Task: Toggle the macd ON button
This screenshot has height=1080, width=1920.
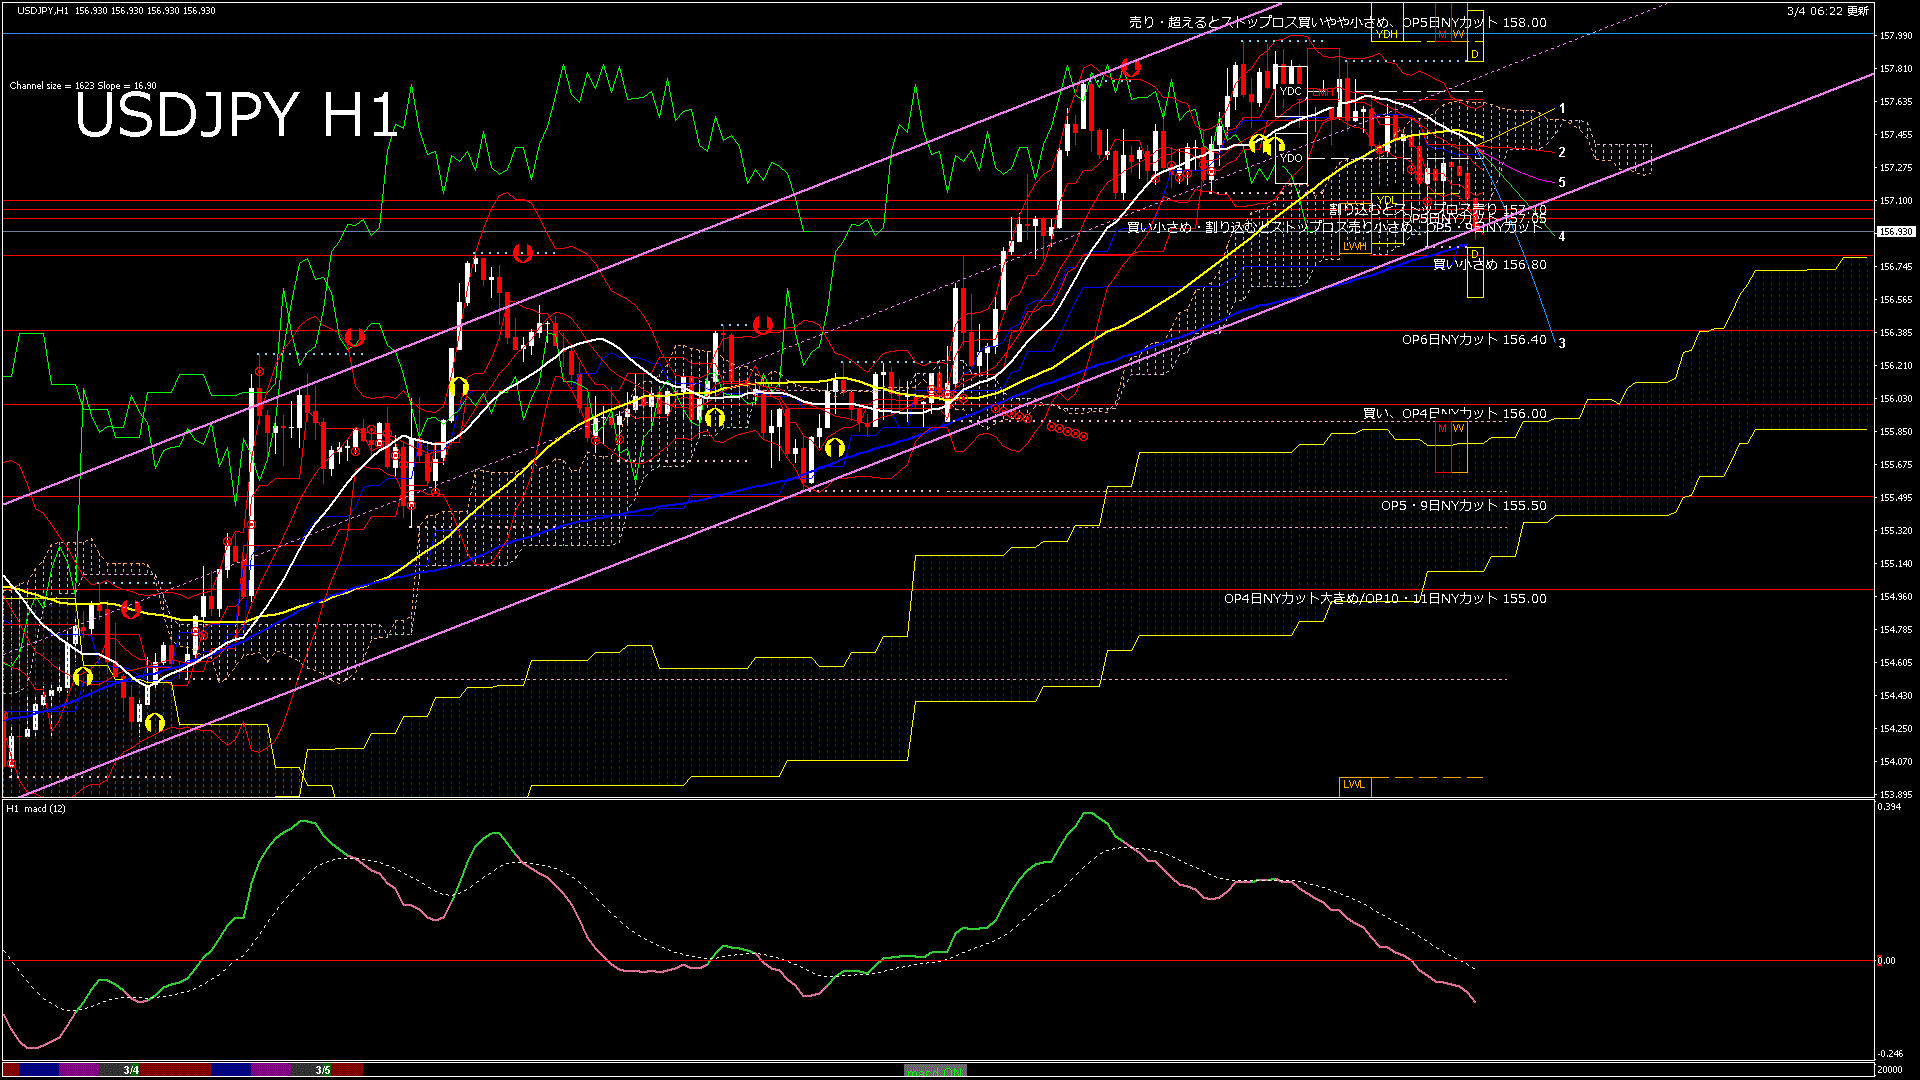Action: pyautogui.click(x=935, y=1071)
